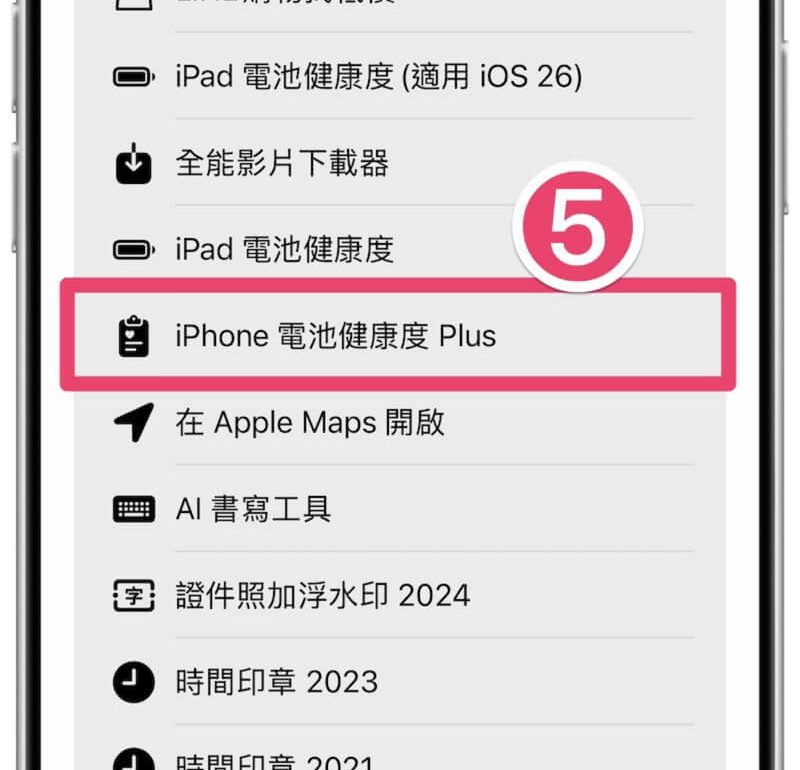Viewport: 800px width, 770px height.
Task: Choose 在 Apple Maps 開啟 option
Action: coord(400,422)
